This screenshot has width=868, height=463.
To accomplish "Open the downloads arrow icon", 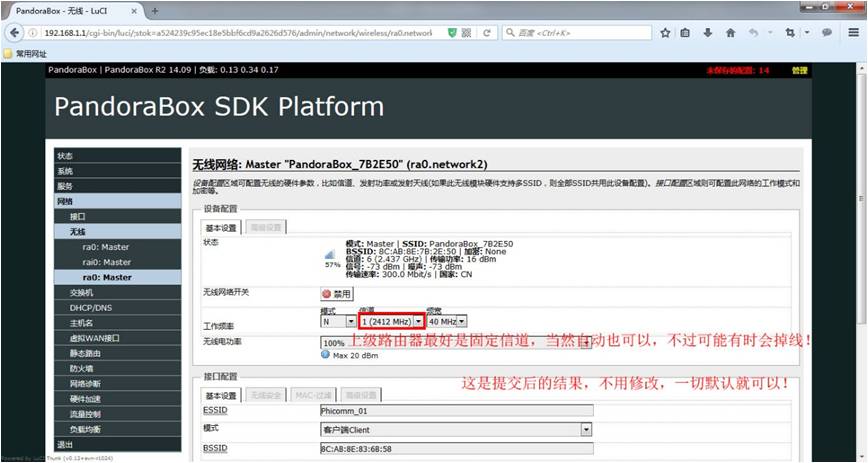I will tap(707, 33).
